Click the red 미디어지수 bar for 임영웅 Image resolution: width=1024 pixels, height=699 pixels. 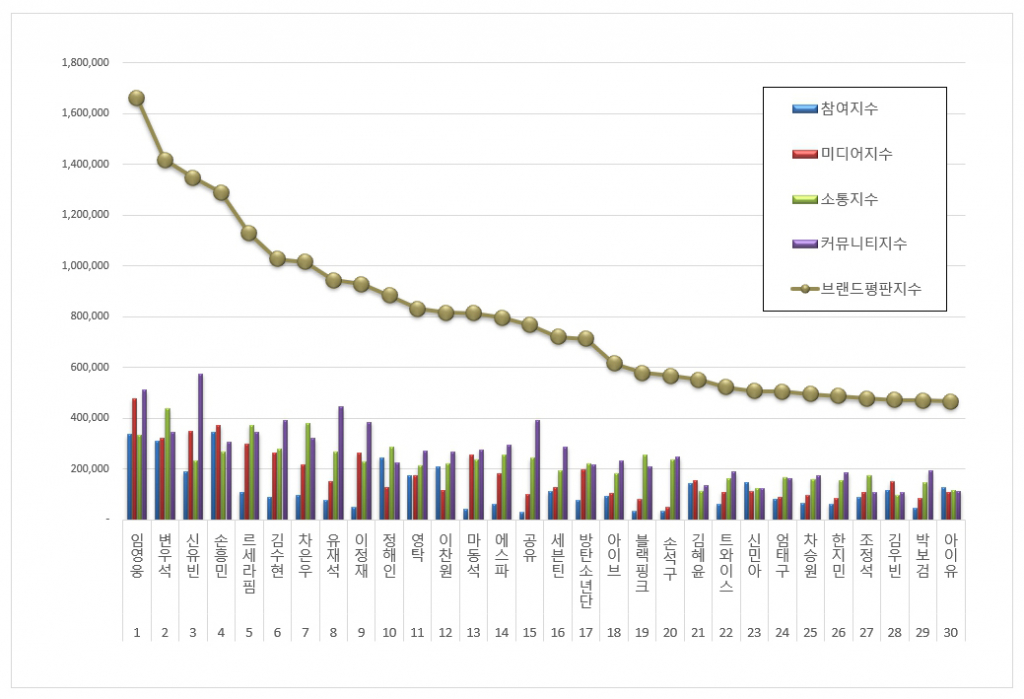134,458
